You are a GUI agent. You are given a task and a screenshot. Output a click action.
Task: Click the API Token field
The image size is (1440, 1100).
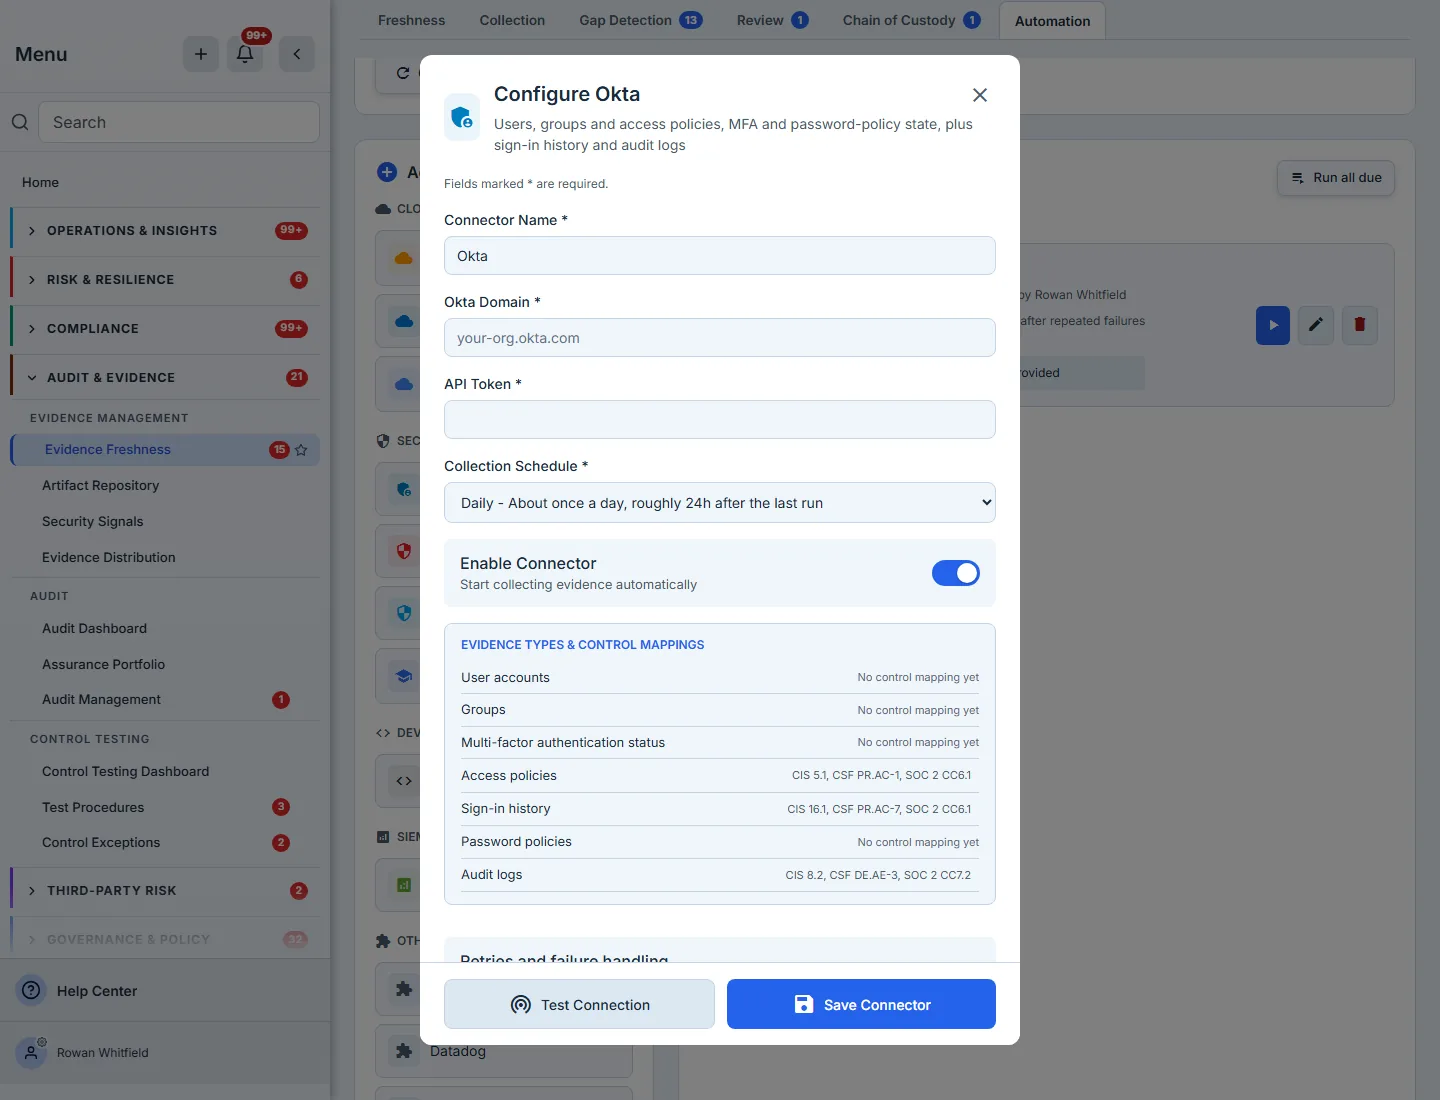(720, 420)
